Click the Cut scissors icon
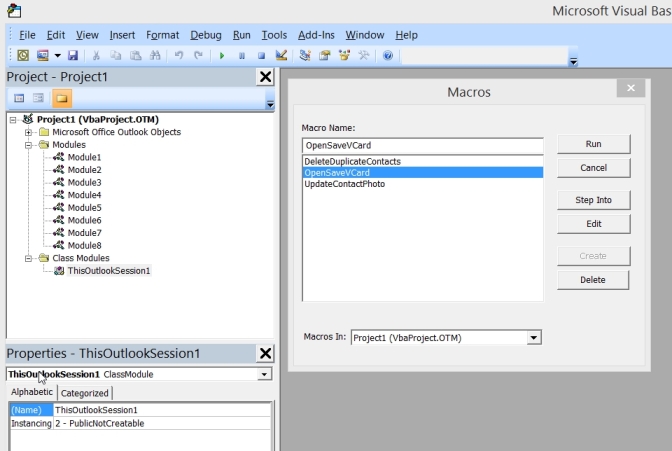 point(96,55)
